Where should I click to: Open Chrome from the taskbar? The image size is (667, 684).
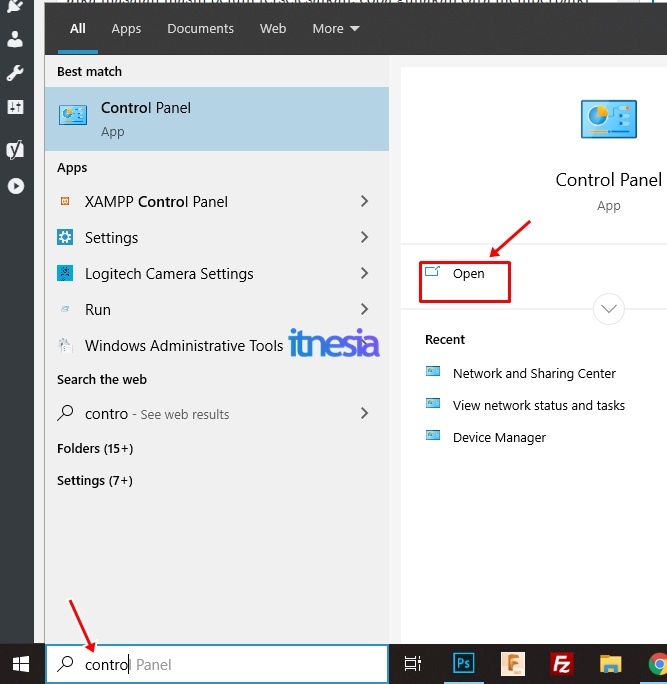[x=658, y=664]
